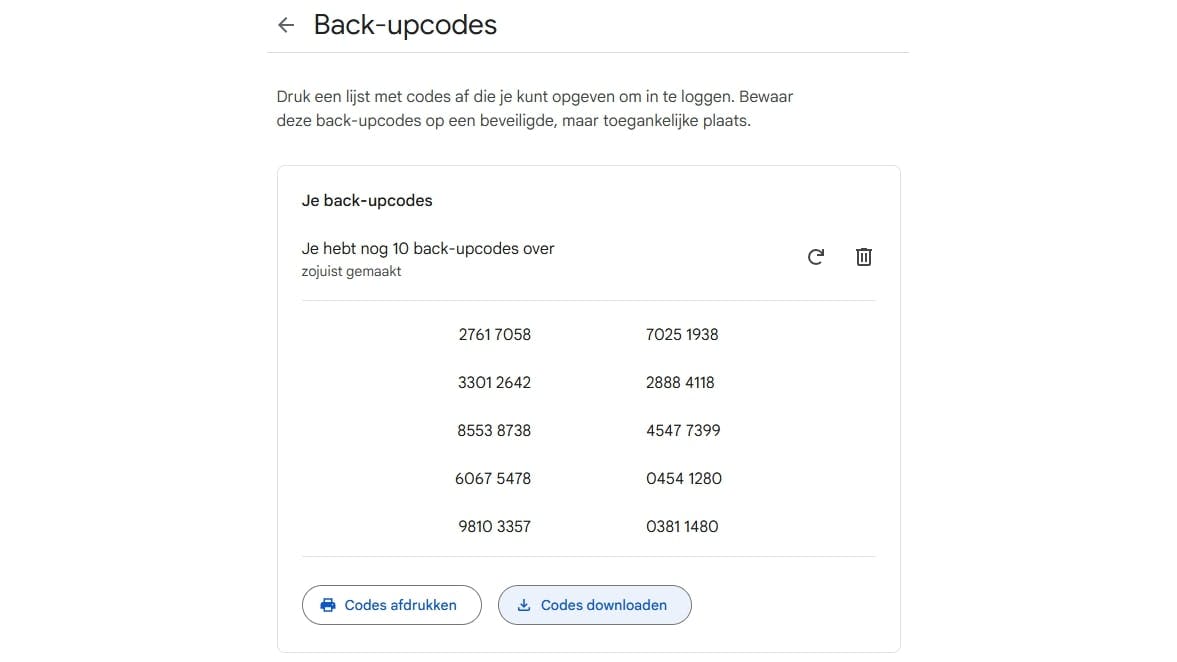Click on backup code 3301 2642

tap(494, 382)
